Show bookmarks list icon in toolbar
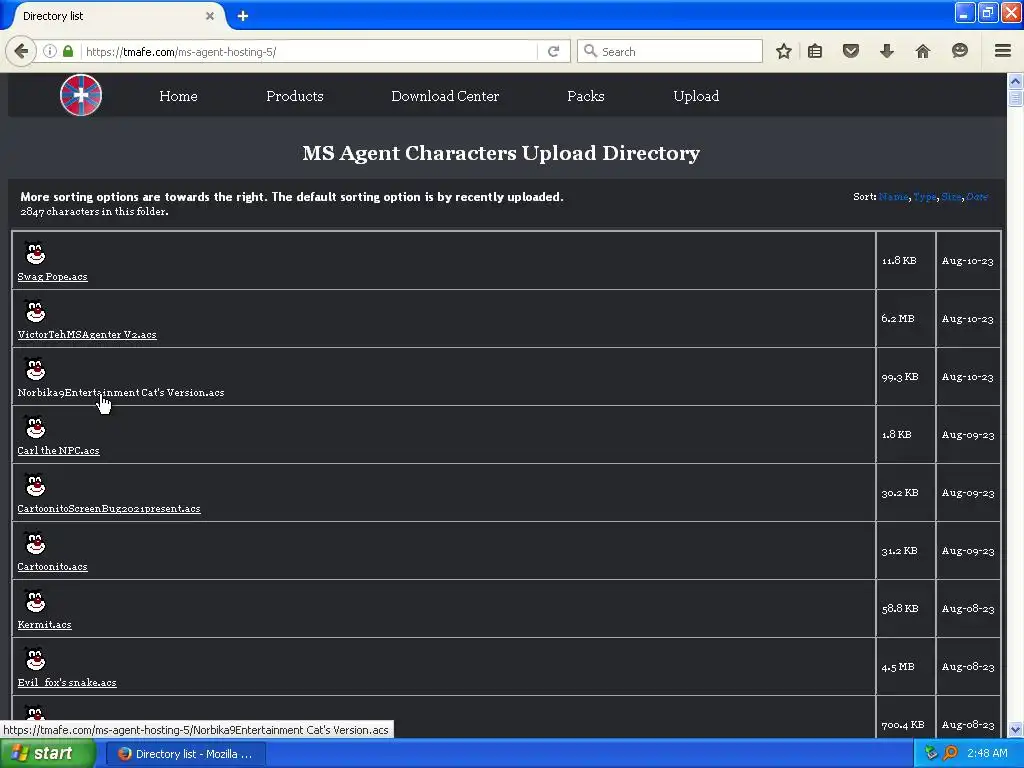1024x768 pixels. point(815,51)
